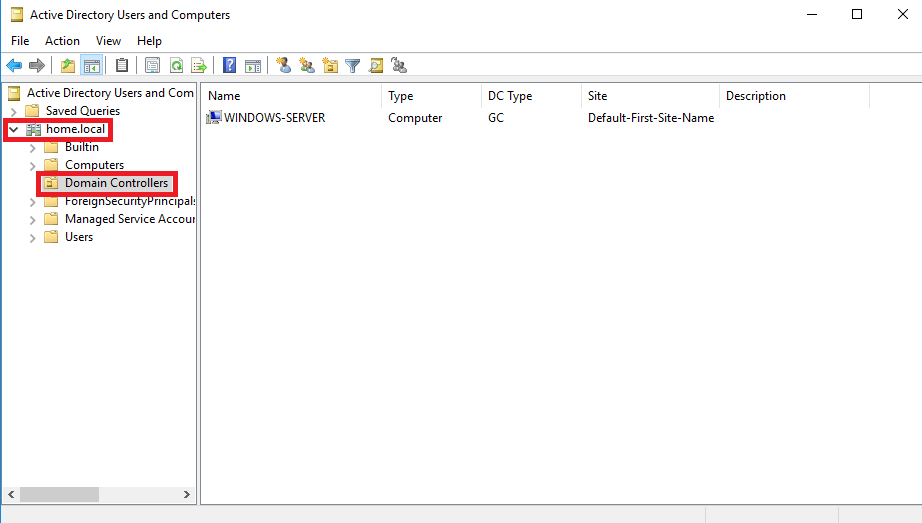Select Managed Service Accounts in tree
The image size is (922, 523).
tap(129, 219)
